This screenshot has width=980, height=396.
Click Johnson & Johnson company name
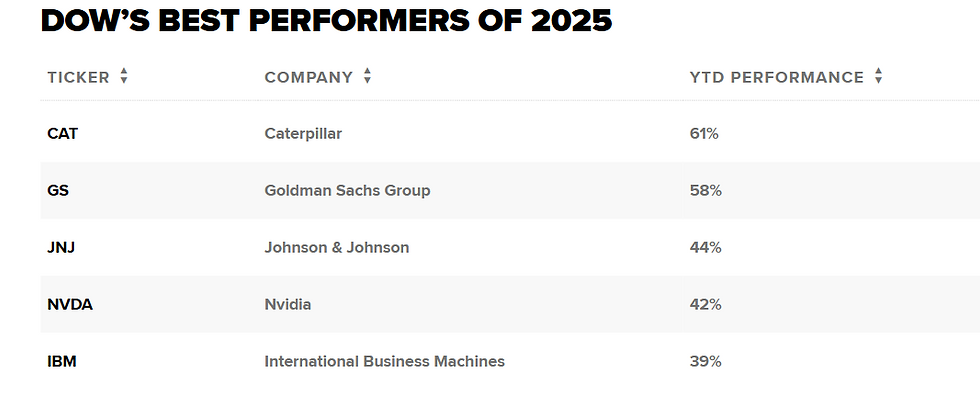click(x=337, y=247)
